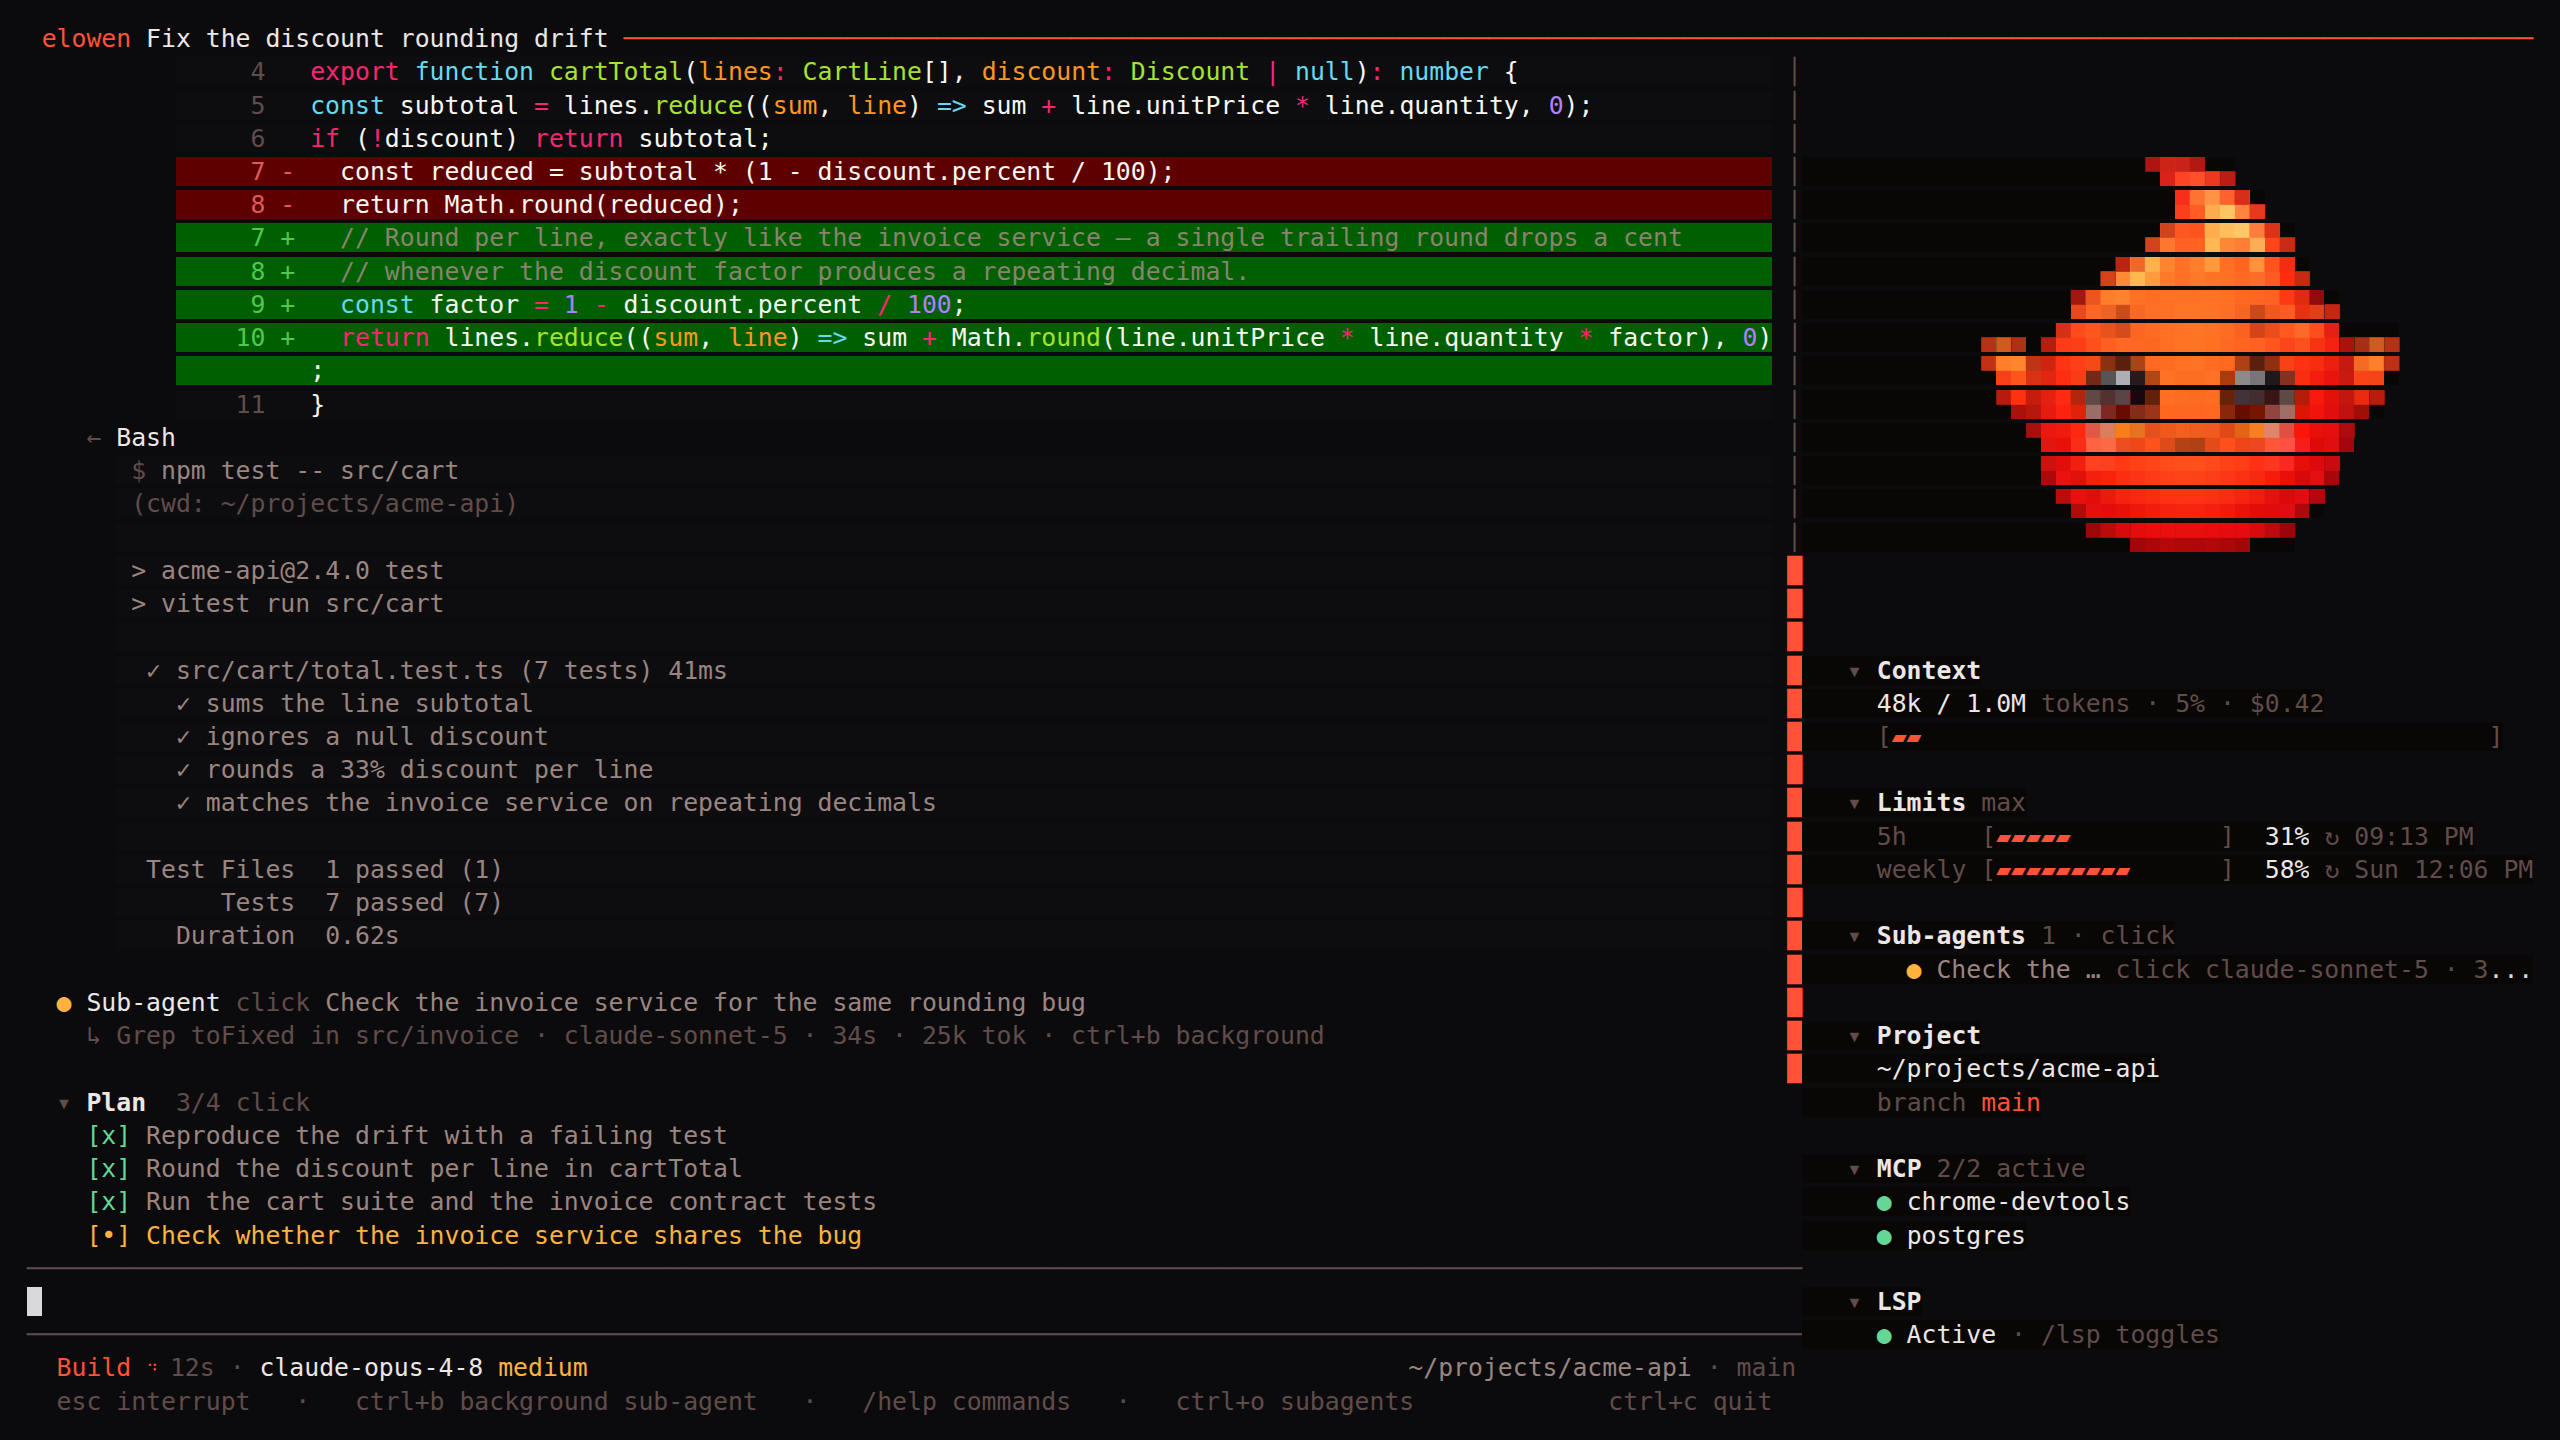The height and width of the screenshot is (1440, 2560).
Task: Click the '/help commands' footer hint
Action: click(x=966, y=1402)
